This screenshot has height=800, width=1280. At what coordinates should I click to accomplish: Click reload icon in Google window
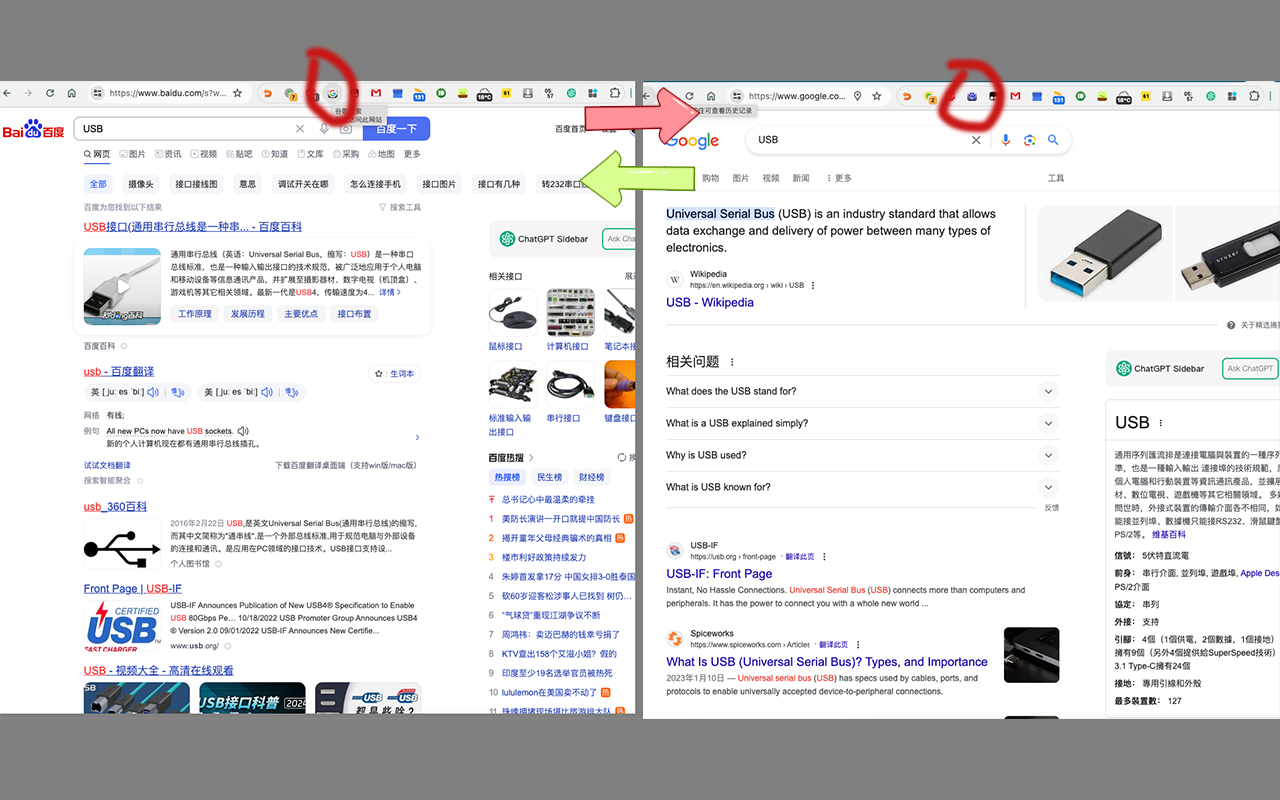tap(689, 96)
